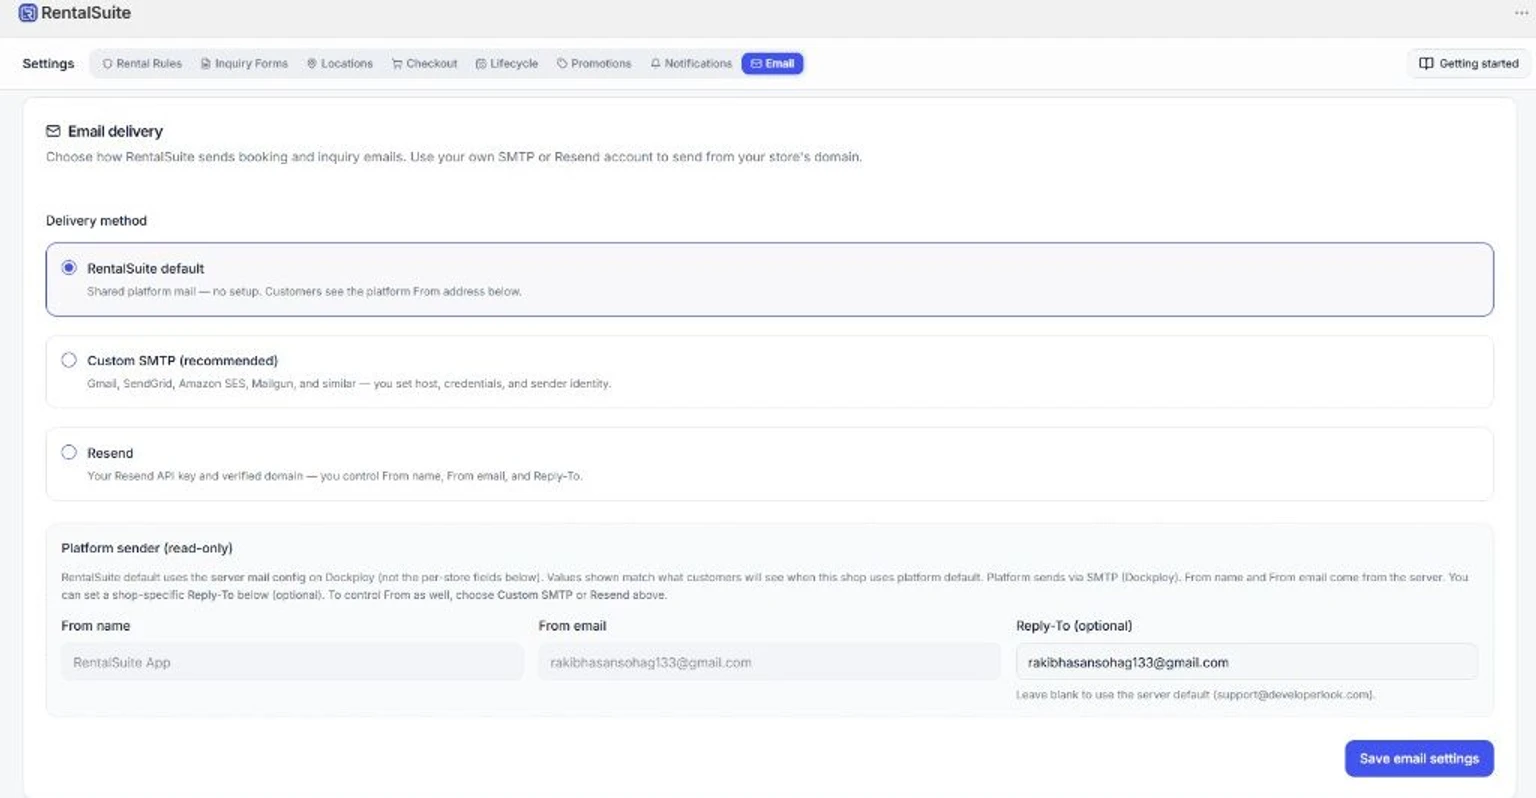Click the RentalSuite brand name
Screen dimensions: 1536x798
86,13
